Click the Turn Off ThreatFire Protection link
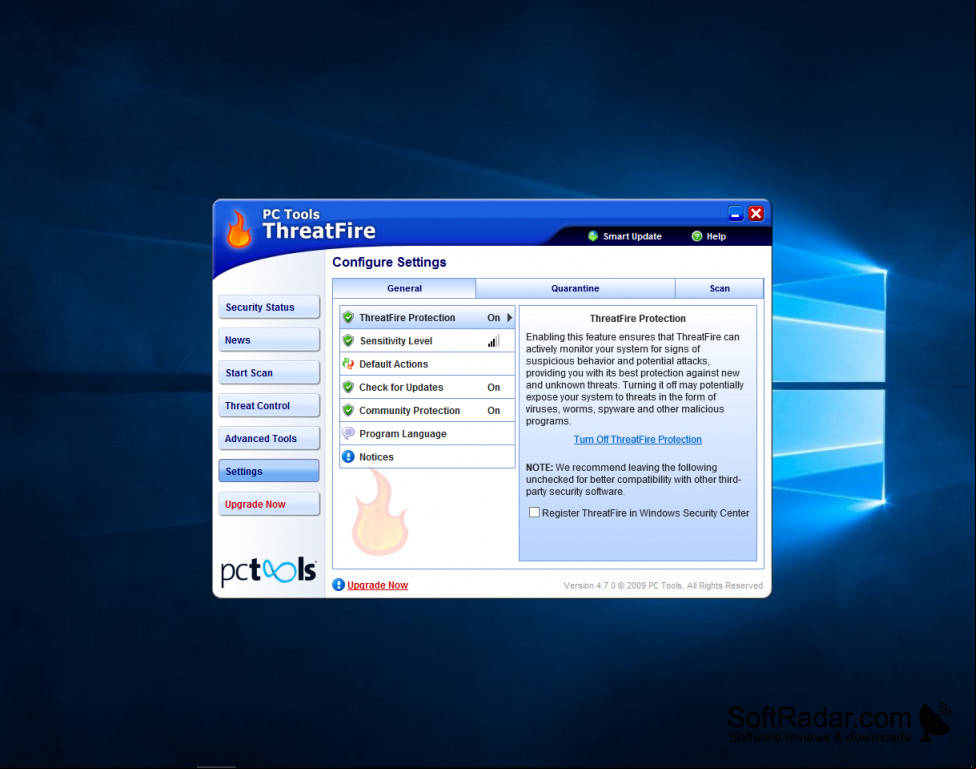Viewport: 976px width, 769px height. (637, 440)
